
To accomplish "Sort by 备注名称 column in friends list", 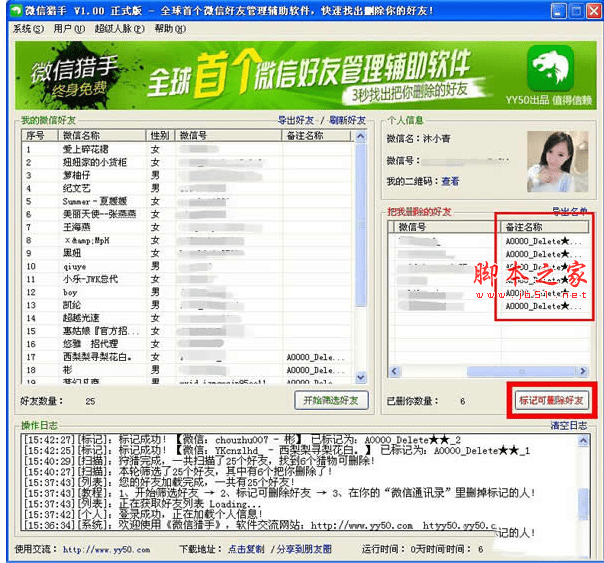I will (x=317, y=136).
